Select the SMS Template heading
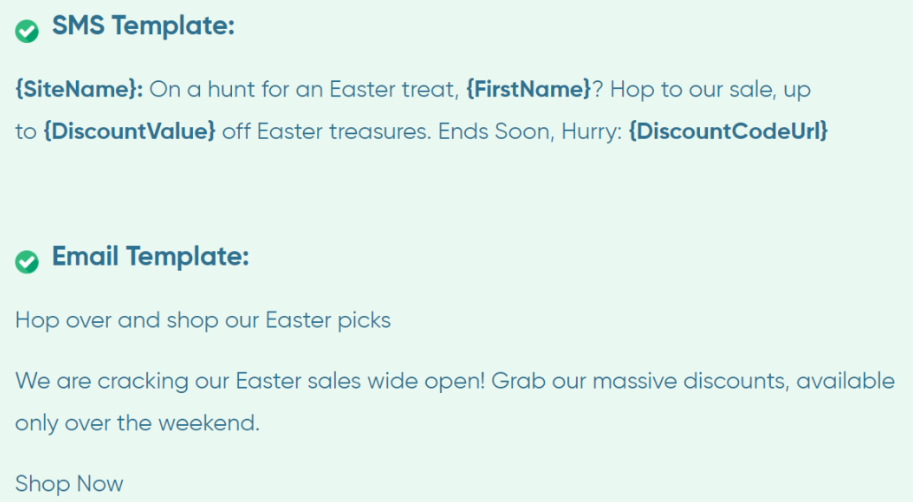913x502 pixels. [x=143, y=26]
